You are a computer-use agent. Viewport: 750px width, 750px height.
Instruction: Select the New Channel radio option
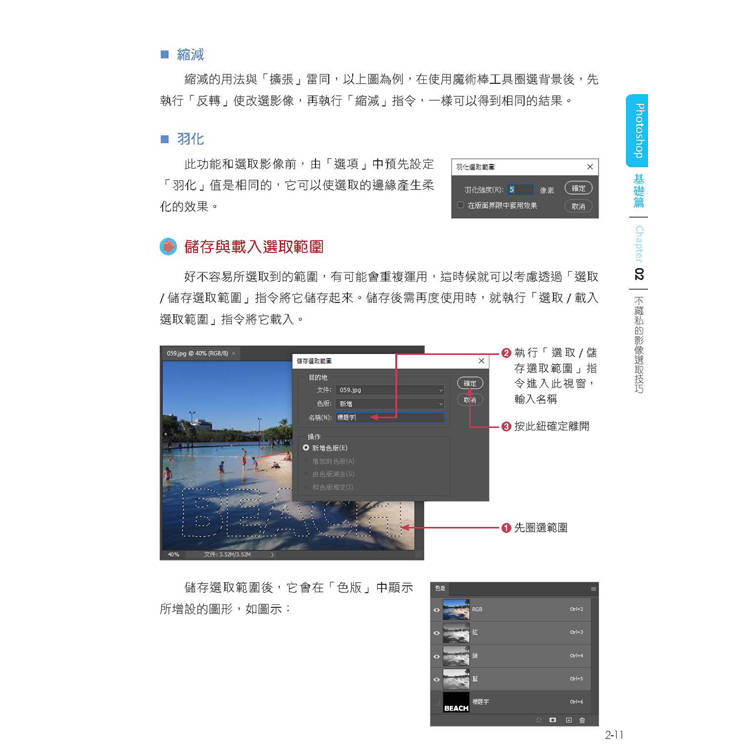[x=306, y=448]
